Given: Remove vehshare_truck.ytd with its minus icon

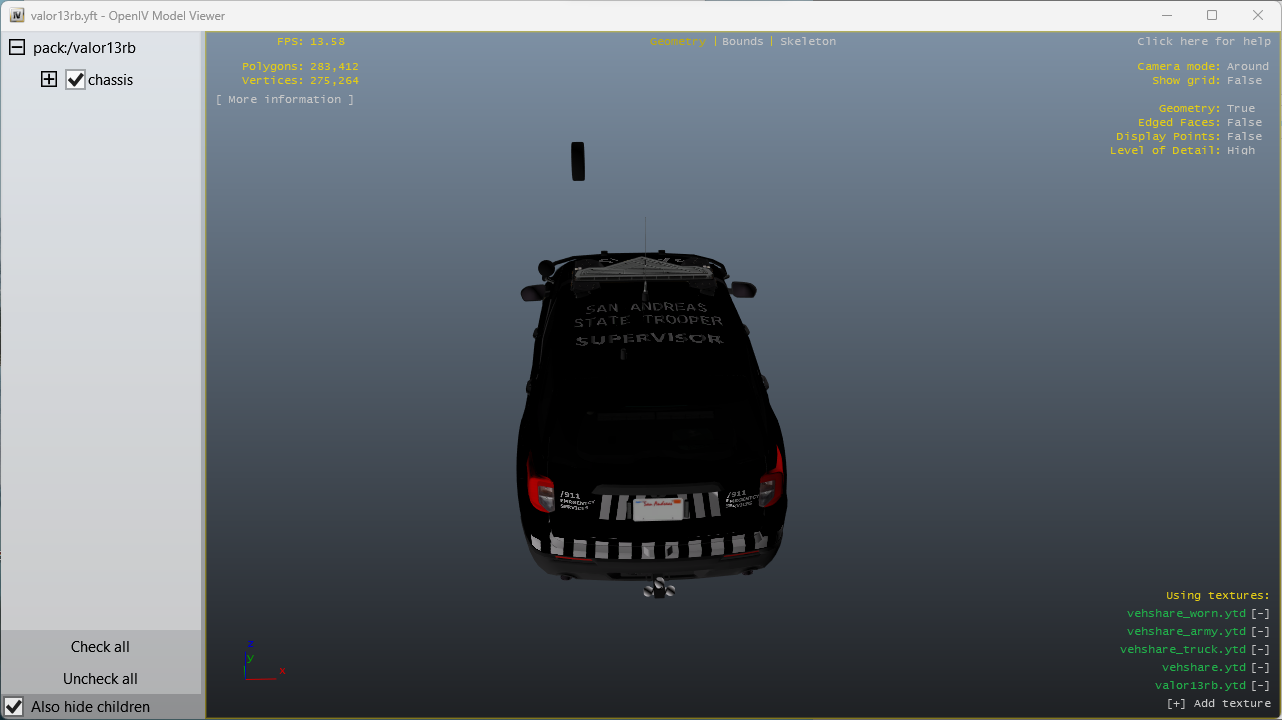Looking at the screenshot, I should pos(1260,650).
